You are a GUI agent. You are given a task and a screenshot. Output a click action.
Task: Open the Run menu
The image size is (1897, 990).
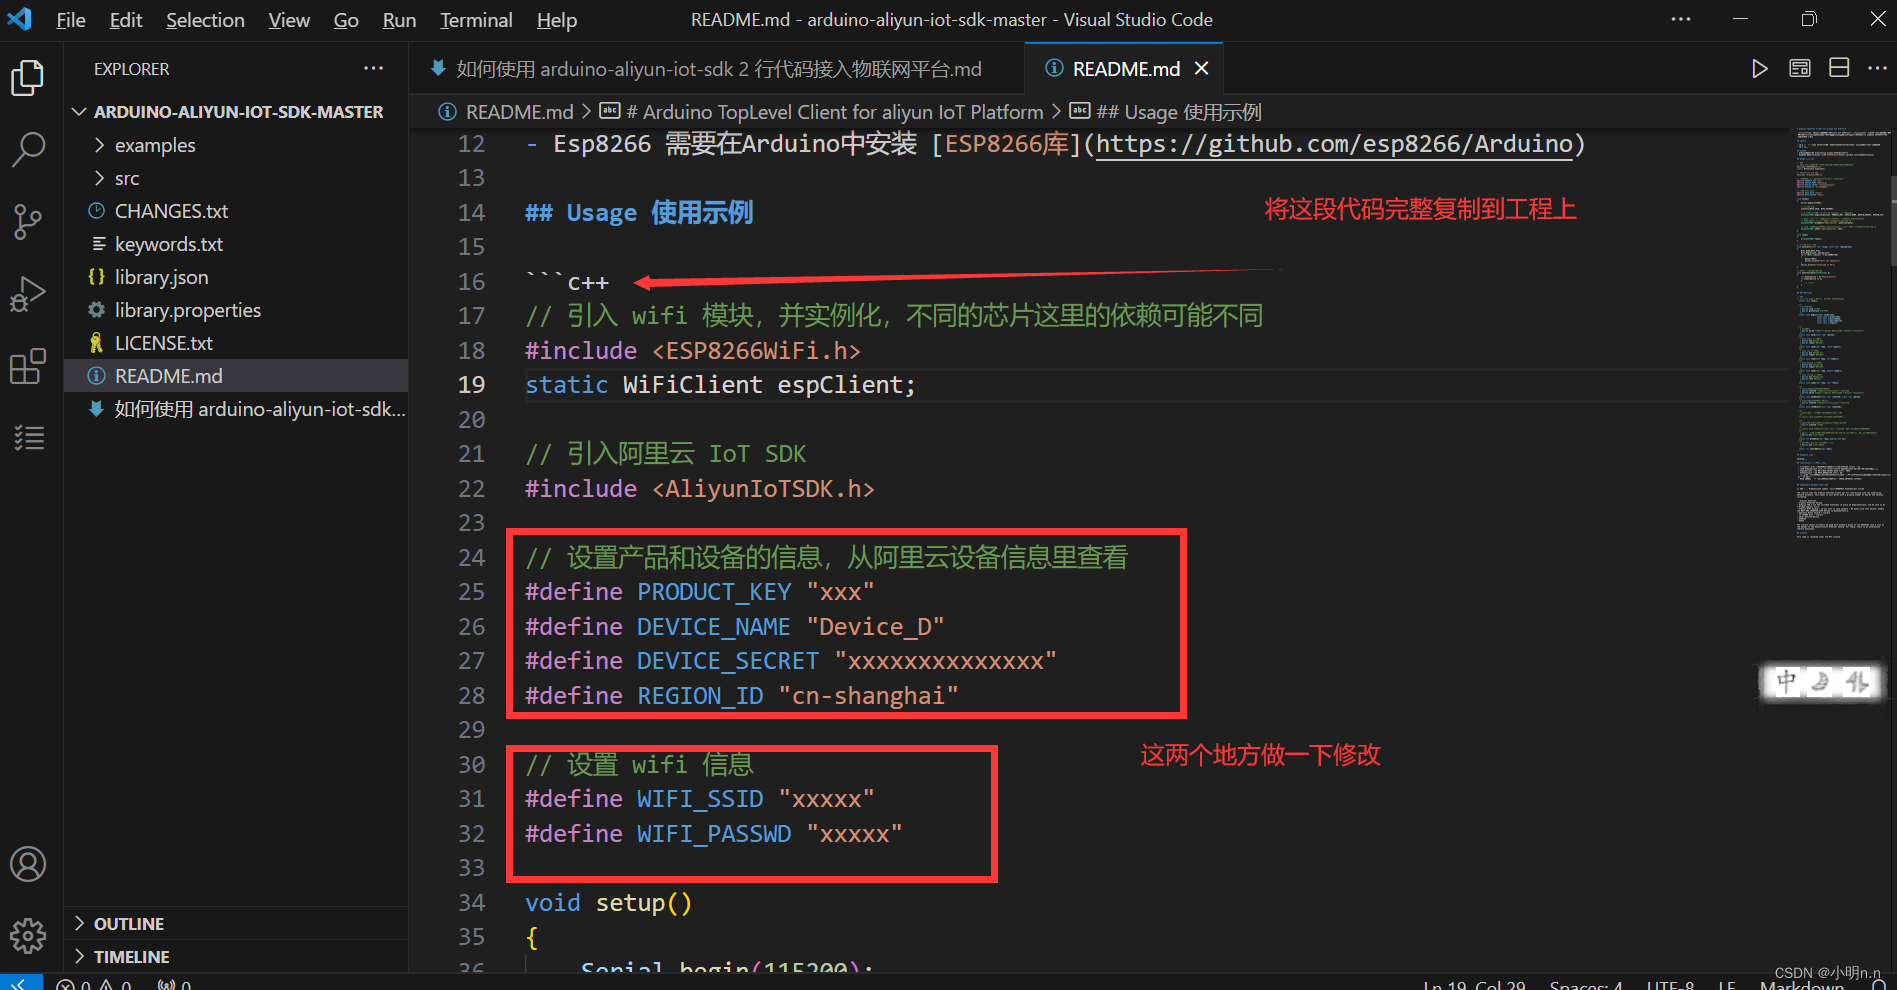(399, 20)
